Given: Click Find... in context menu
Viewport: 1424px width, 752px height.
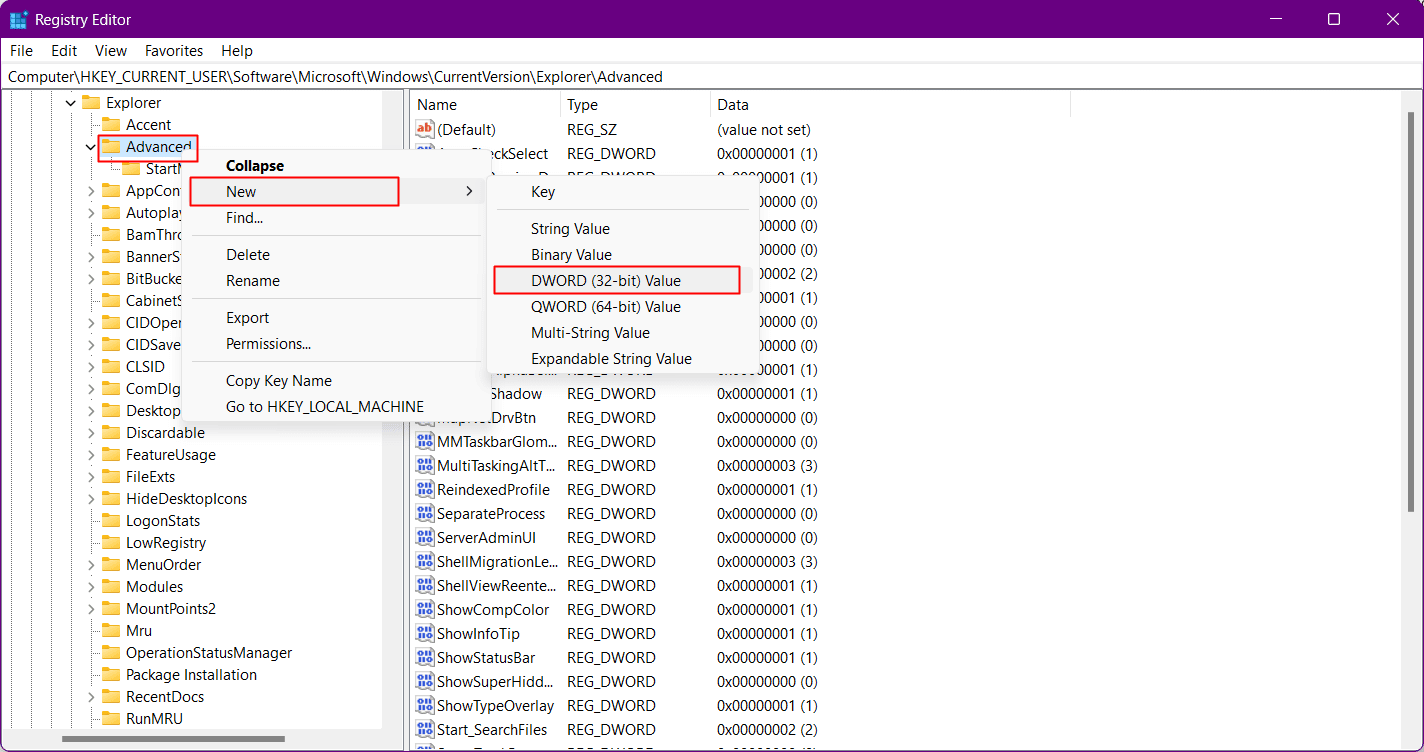Looking at the screenshot, I should click(x=335, y=217).
